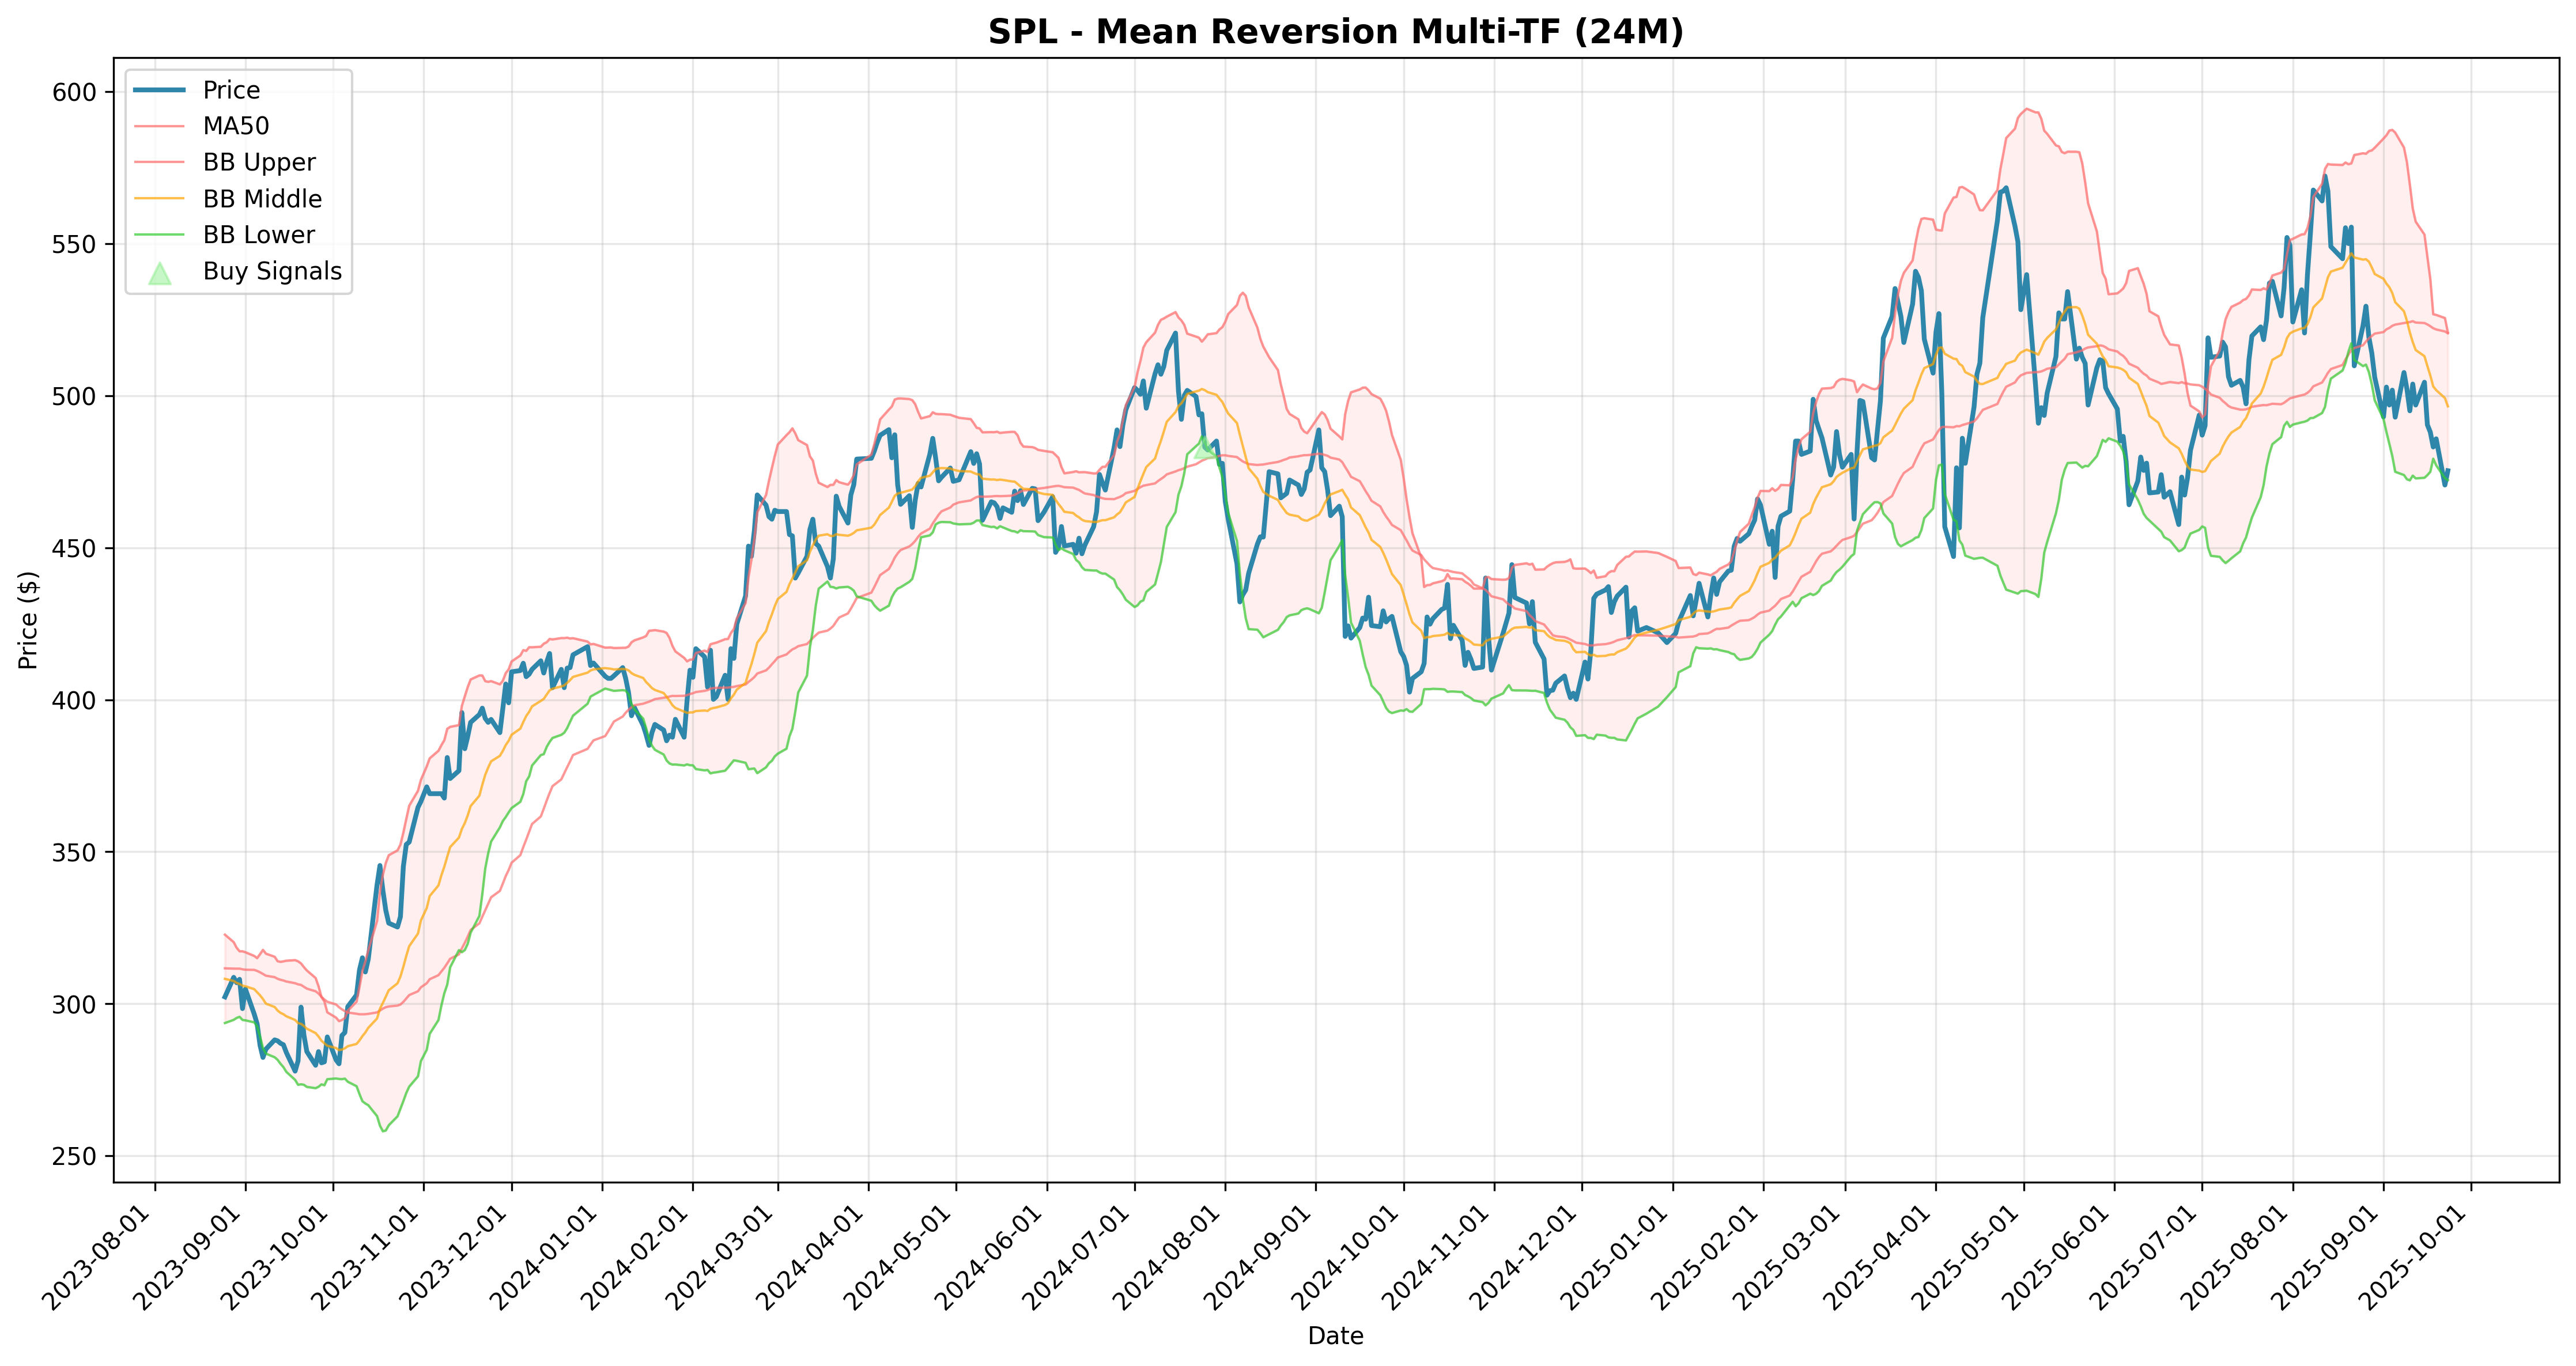Click the chart title 'SPL - Mean Reversion Multi-TF (24M)'
This screenshot has width=2576, height=1366.
[1335, 32]
